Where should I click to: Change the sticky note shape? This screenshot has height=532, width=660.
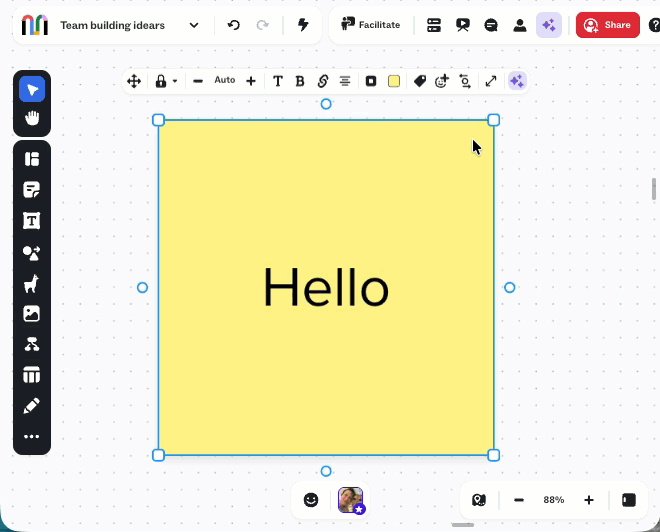pyautogui.click(x=371, y=81)
